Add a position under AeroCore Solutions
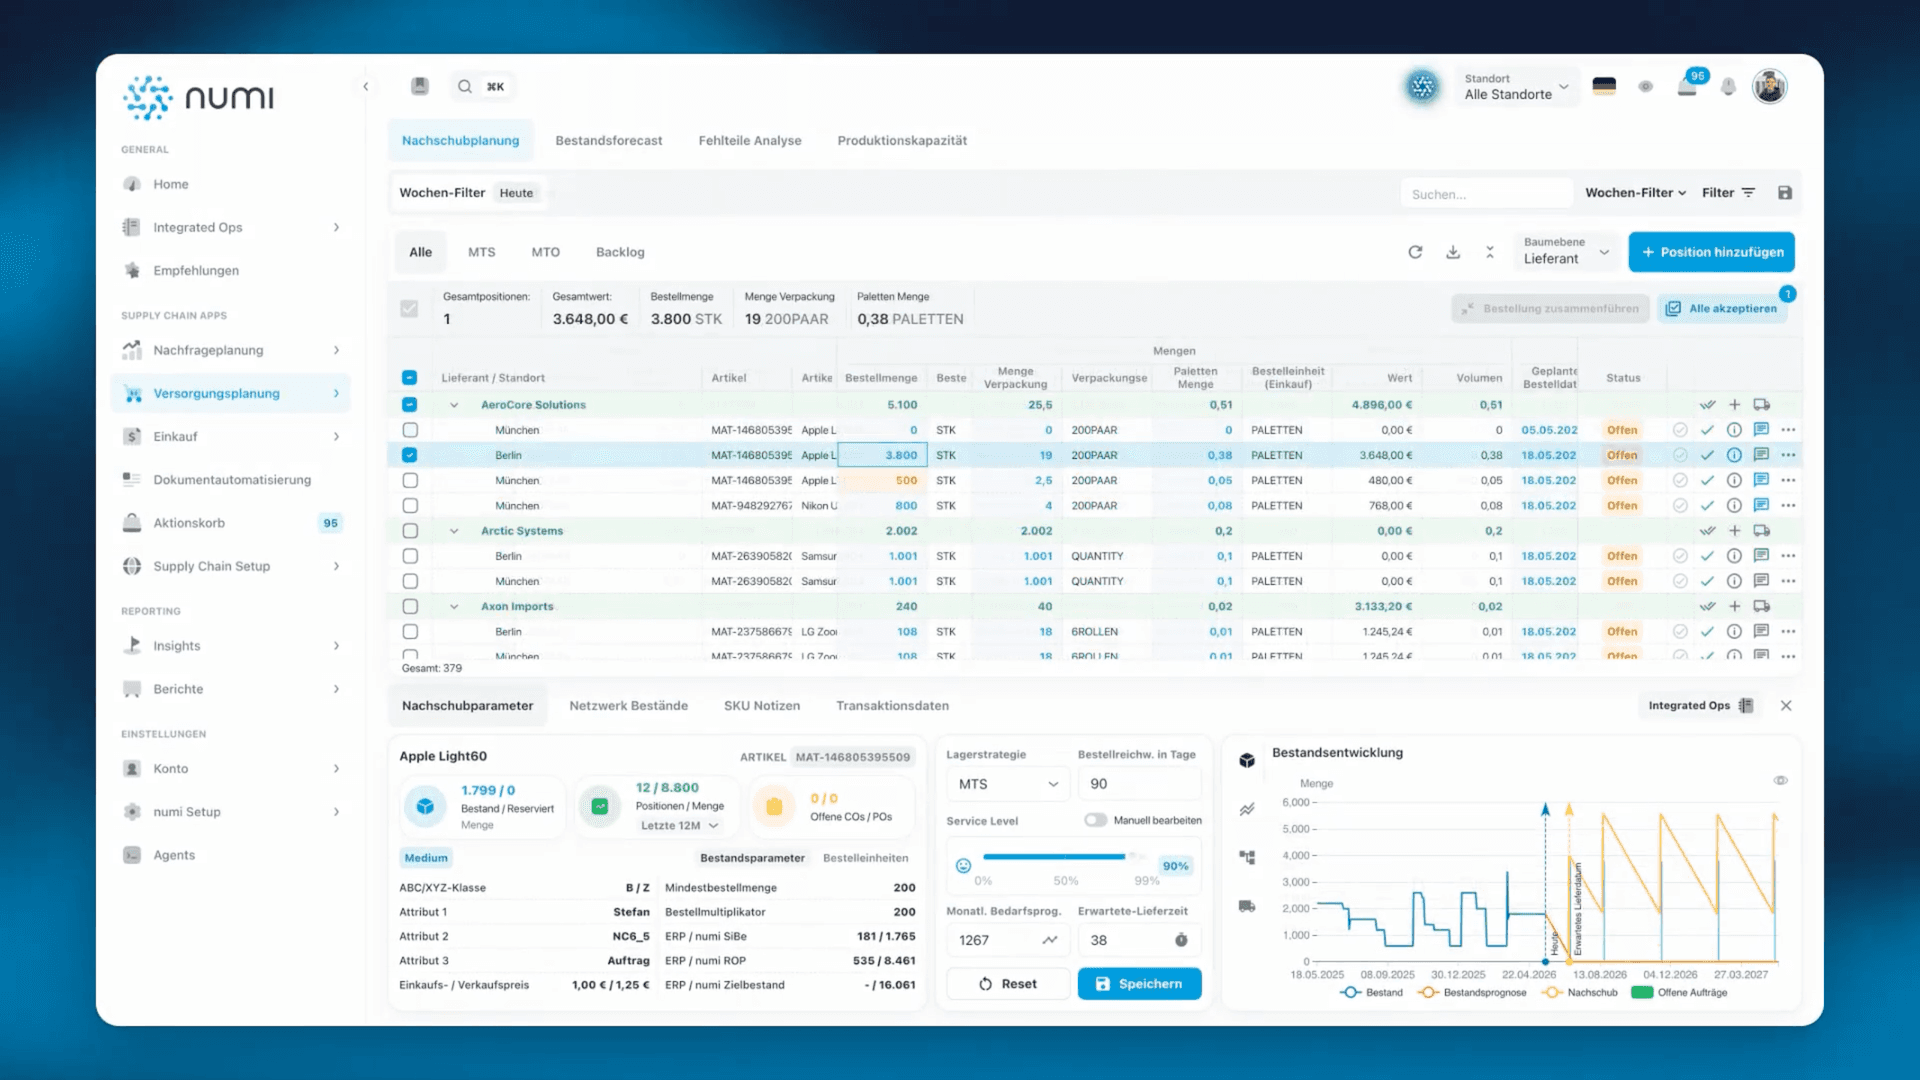This screenshot has width=1920, height=1080. [1734, 405]
